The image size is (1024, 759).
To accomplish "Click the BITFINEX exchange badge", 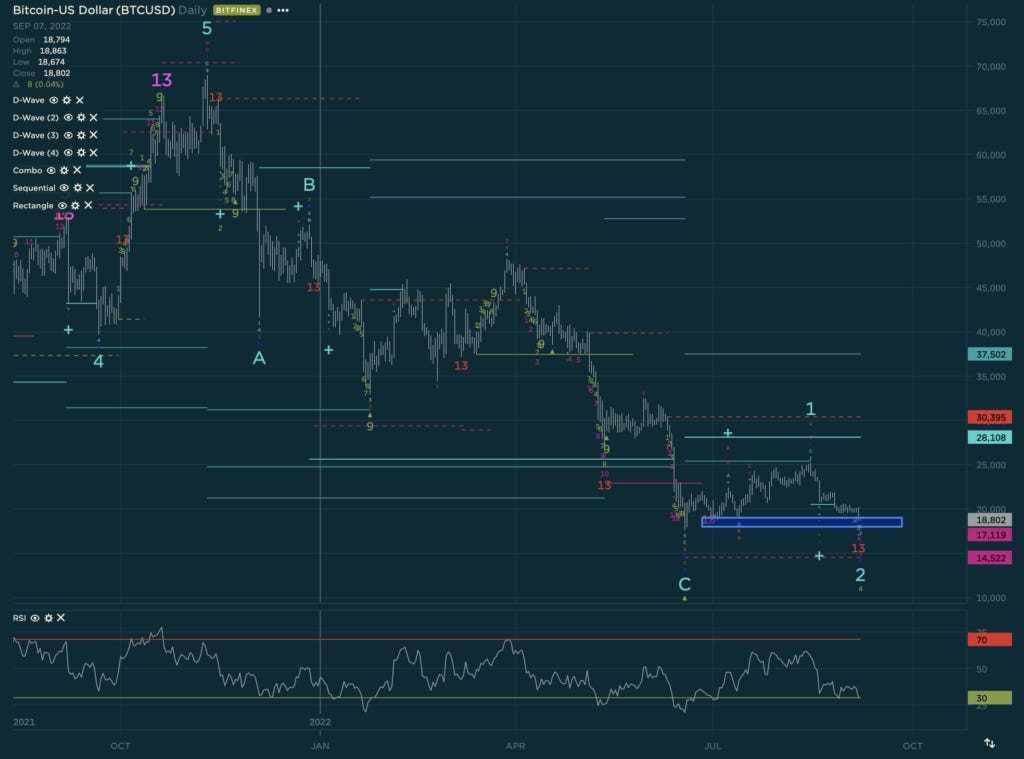I will coord(236,10).
